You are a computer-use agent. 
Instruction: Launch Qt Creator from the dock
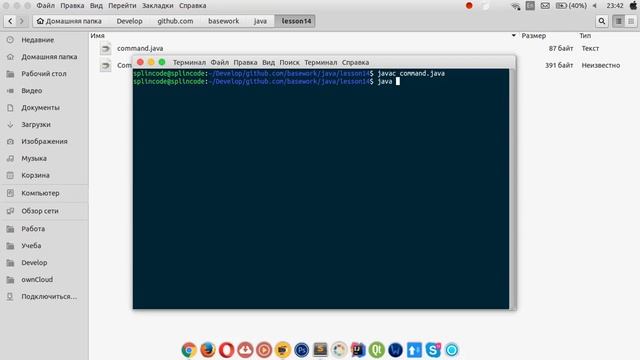pyautogui.click(x=376, y=350)
